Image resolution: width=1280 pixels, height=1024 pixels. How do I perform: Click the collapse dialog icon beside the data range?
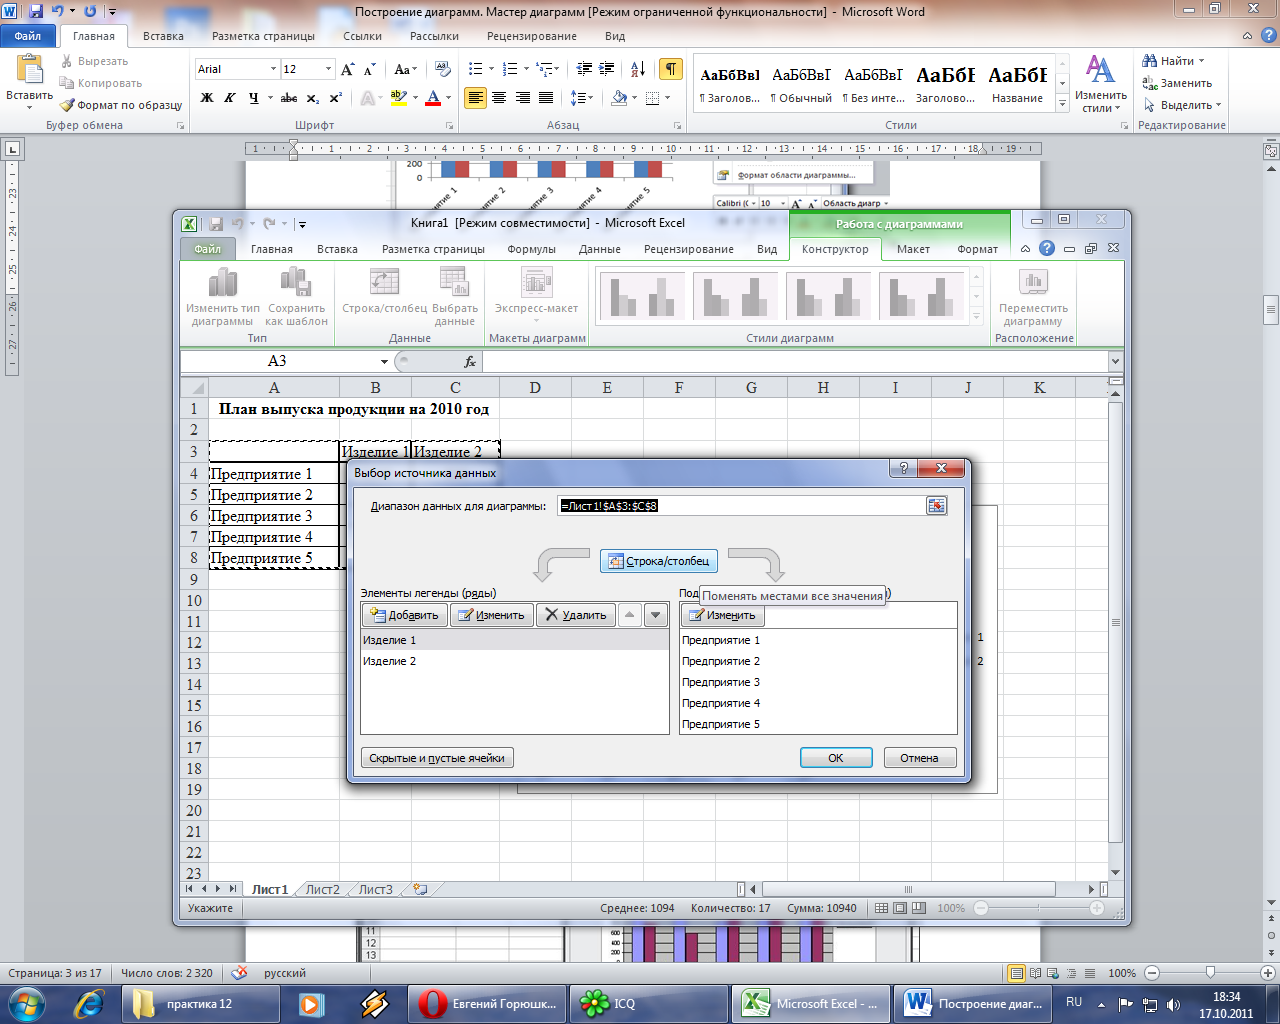[x=936, y=506]
